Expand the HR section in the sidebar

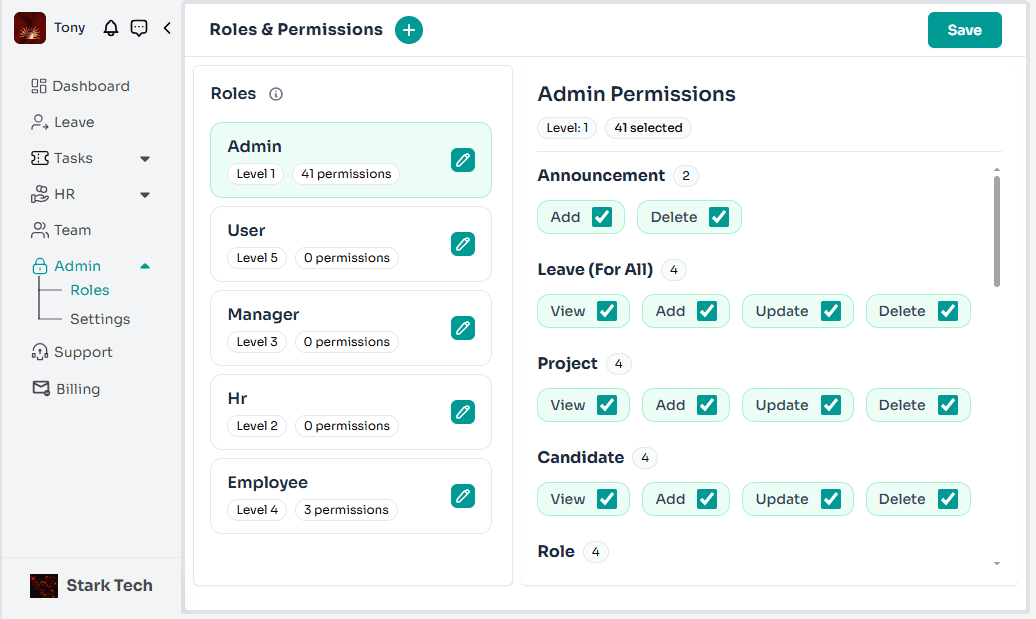point(67,194)
